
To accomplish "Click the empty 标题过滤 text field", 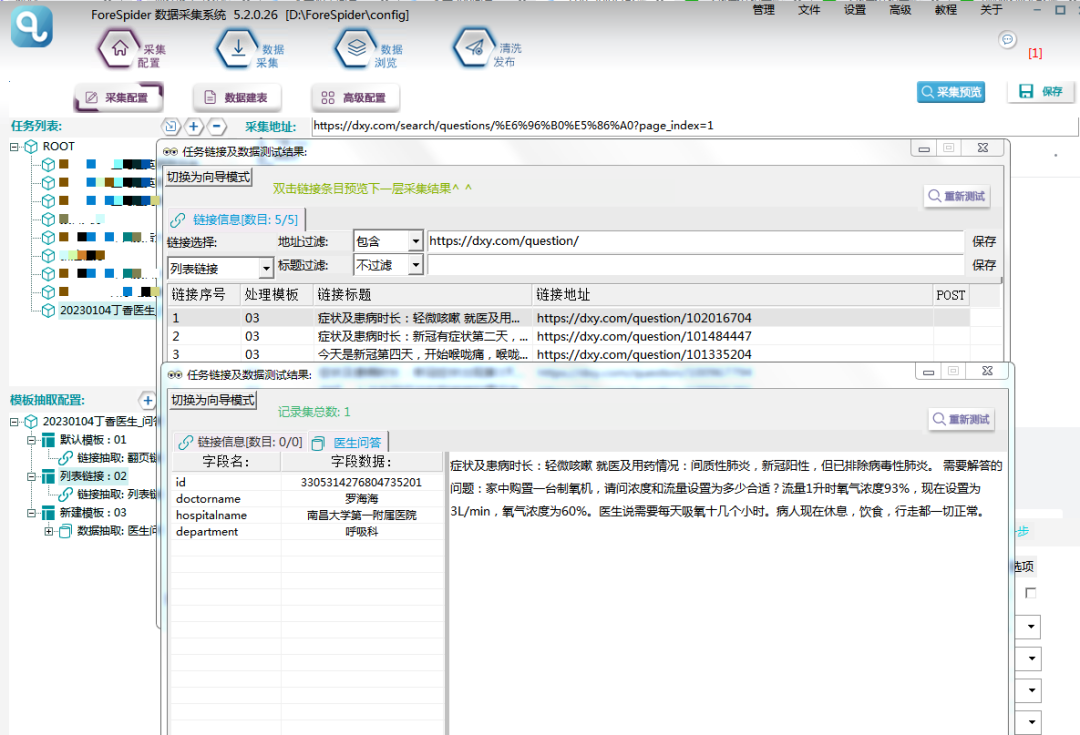I will [x=695, y=265].
